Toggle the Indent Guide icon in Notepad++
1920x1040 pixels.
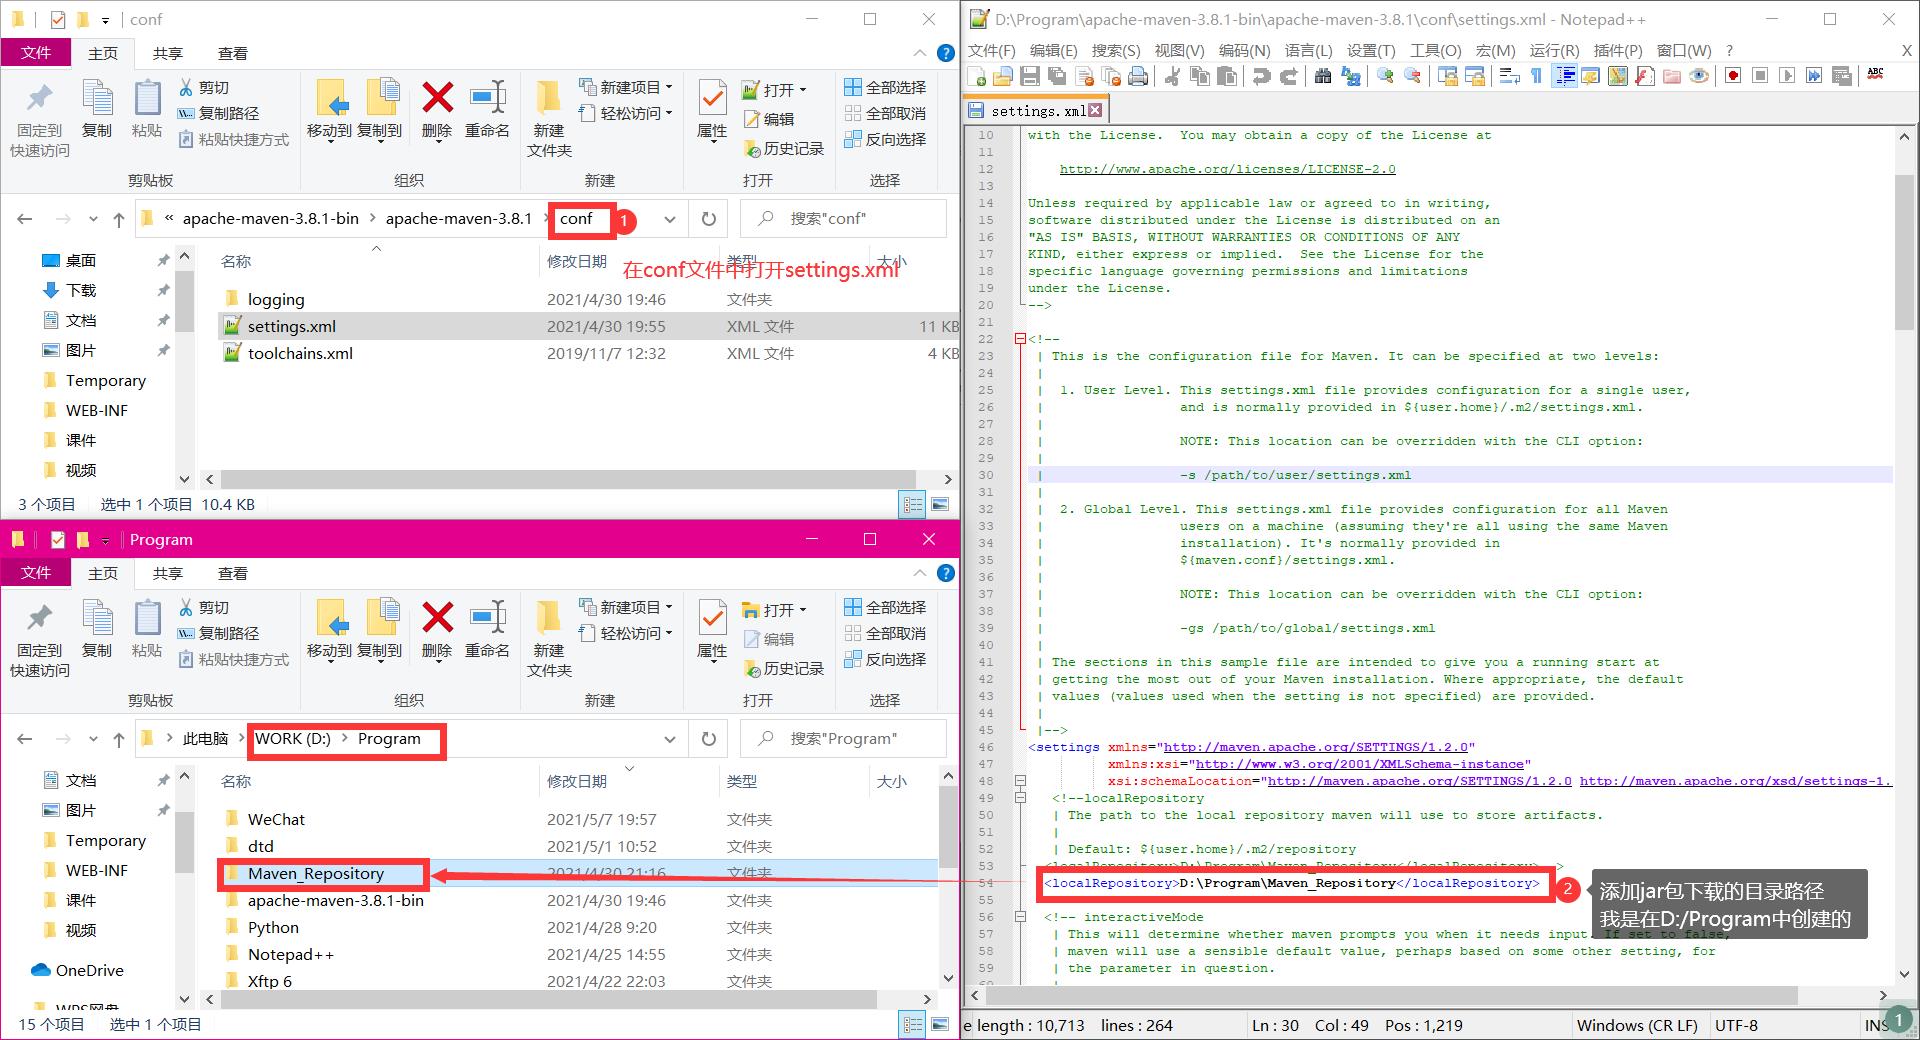pyautogui.click(x=1564, y=76)
